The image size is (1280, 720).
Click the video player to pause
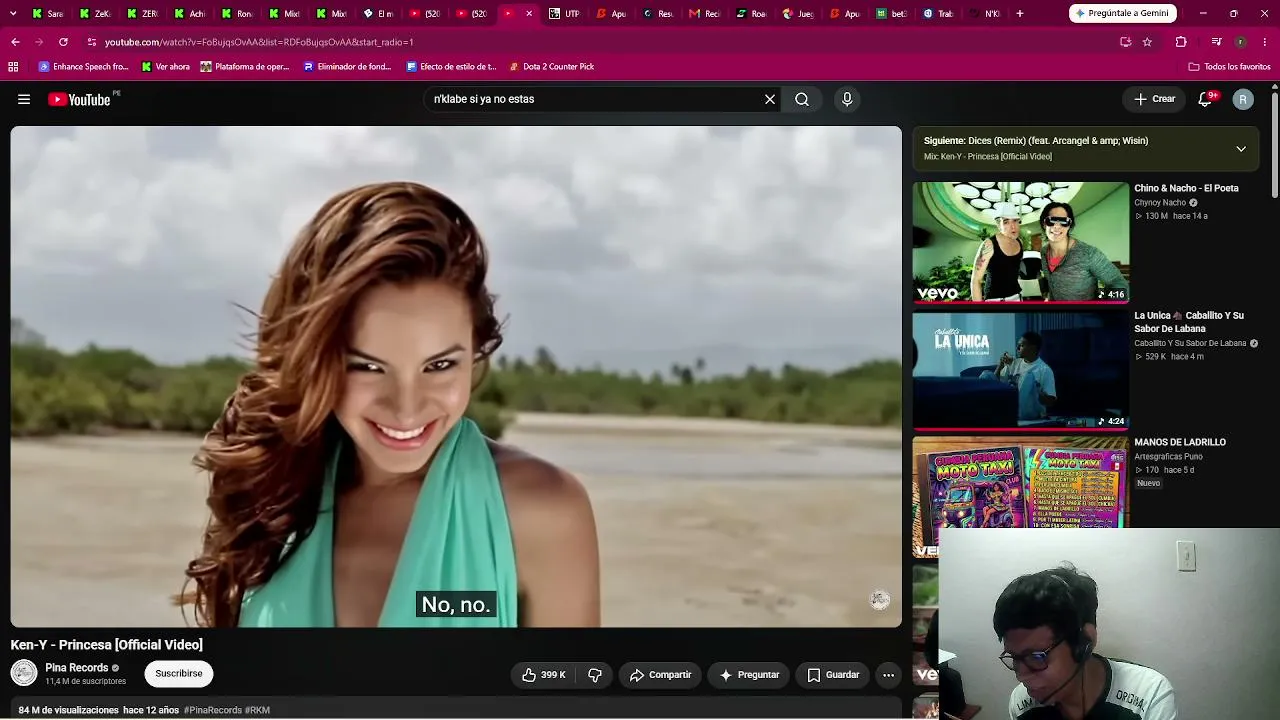[x=456, y=376]
